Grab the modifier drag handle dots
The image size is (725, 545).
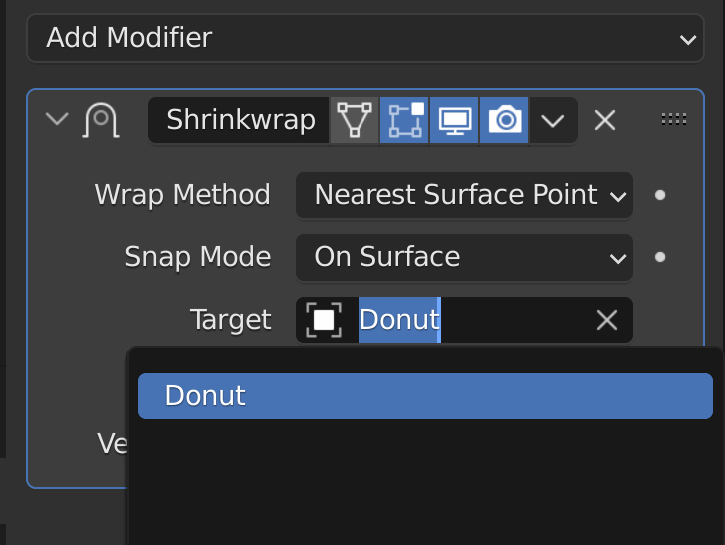pyautogui.click(x=674, y=119)
